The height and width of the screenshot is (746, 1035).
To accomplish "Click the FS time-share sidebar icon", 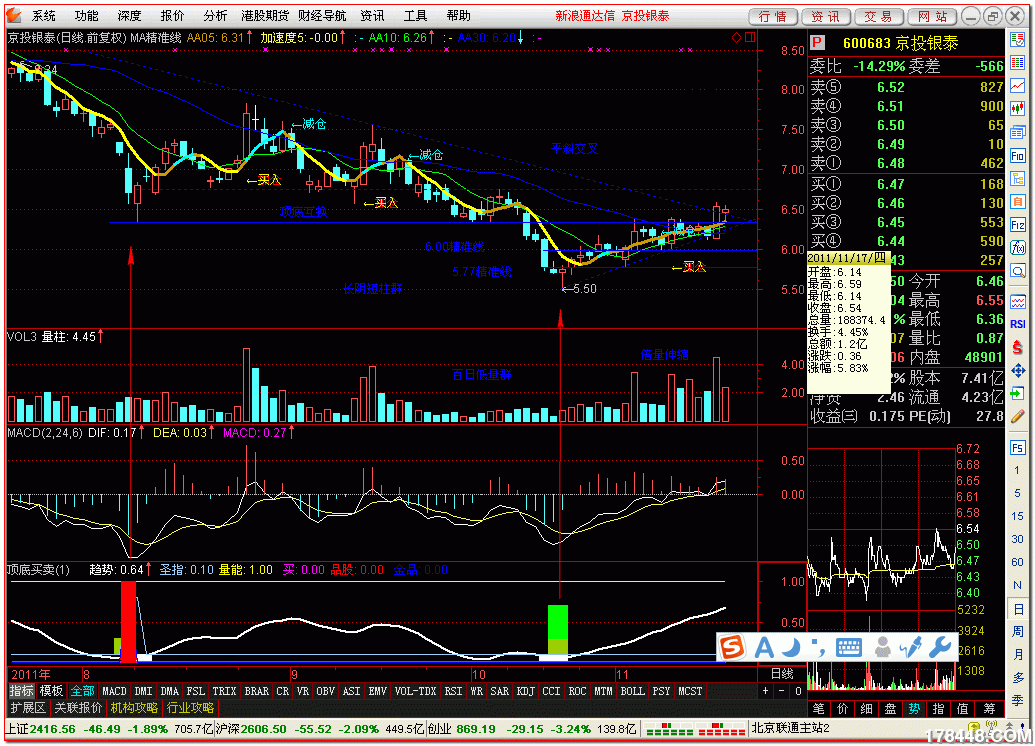I will point(1017,448).
